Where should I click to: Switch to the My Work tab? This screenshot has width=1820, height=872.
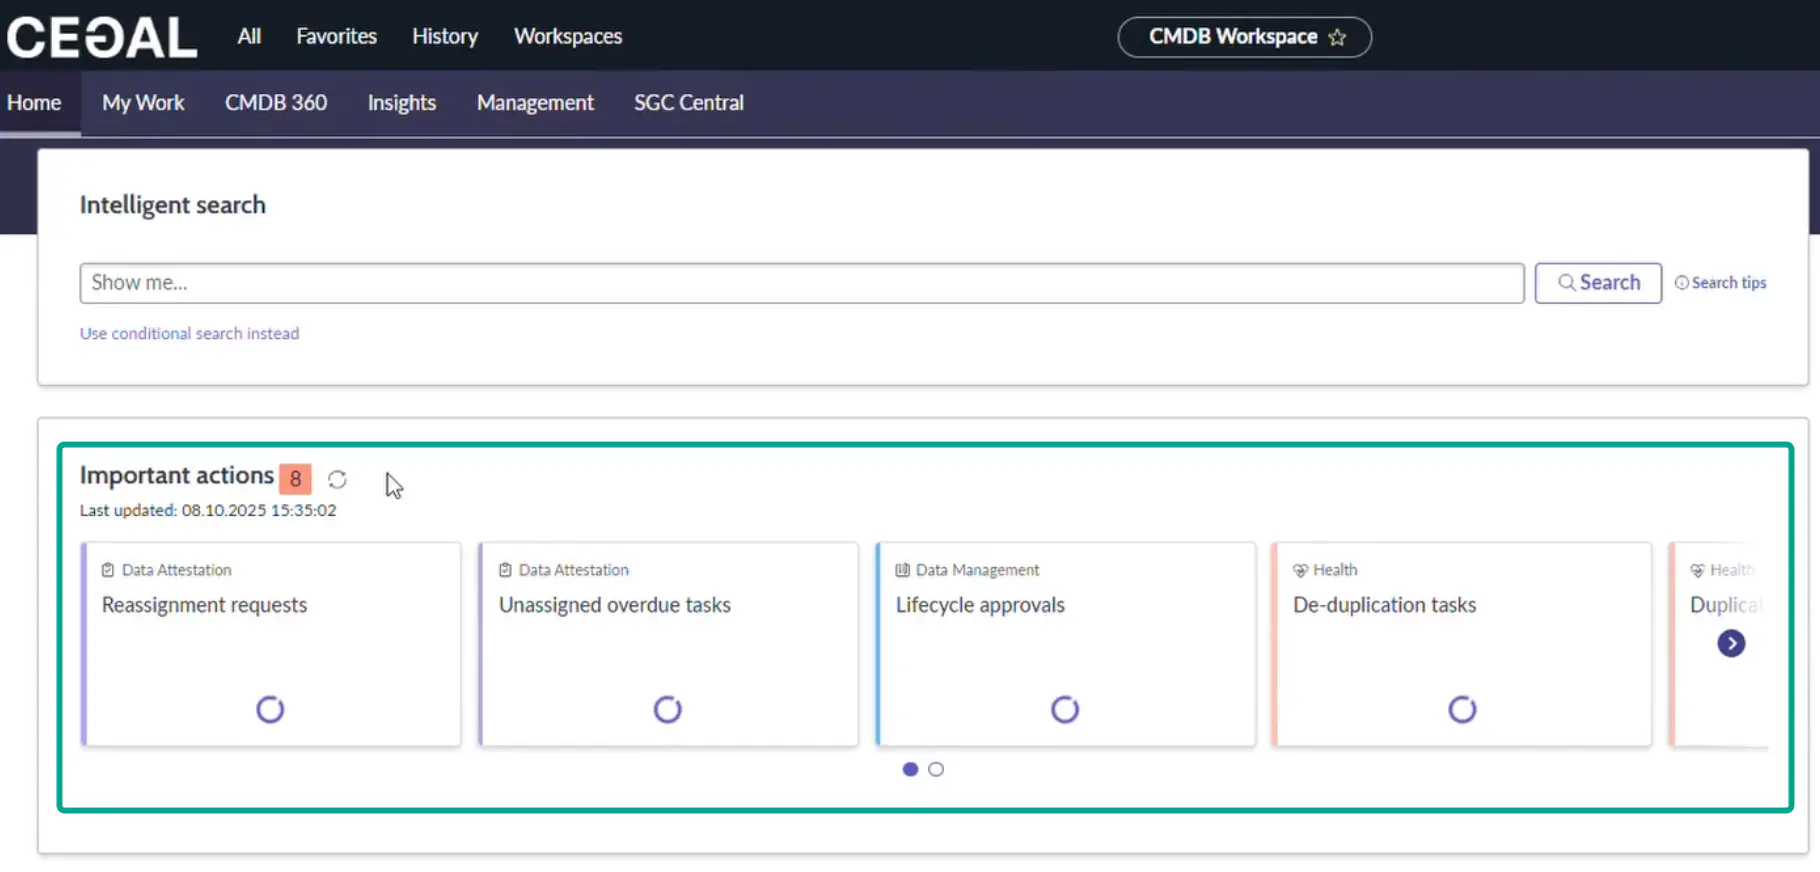143,103
